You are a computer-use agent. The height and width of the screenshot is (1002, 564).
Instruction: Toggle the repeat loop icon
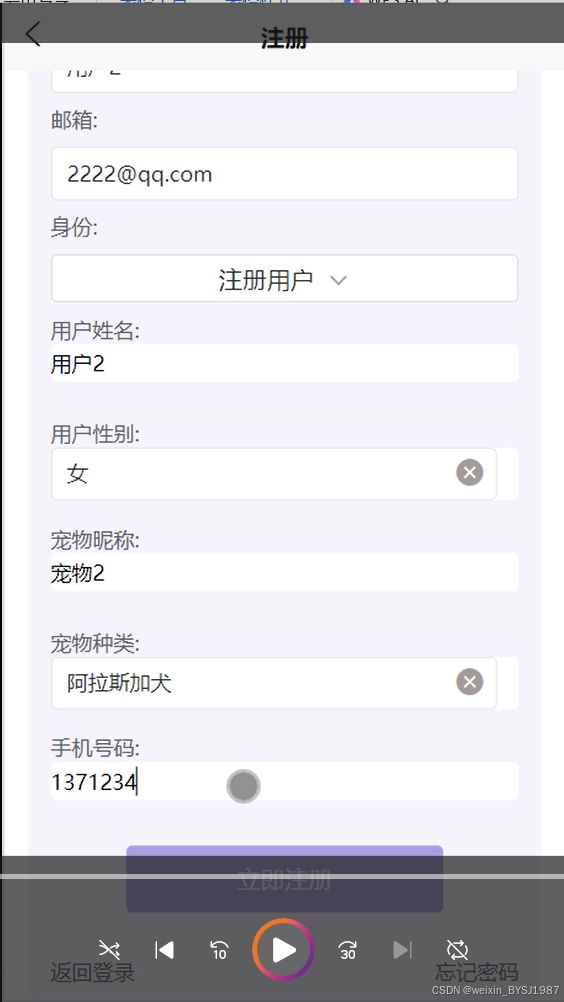[x=457, y=950]
